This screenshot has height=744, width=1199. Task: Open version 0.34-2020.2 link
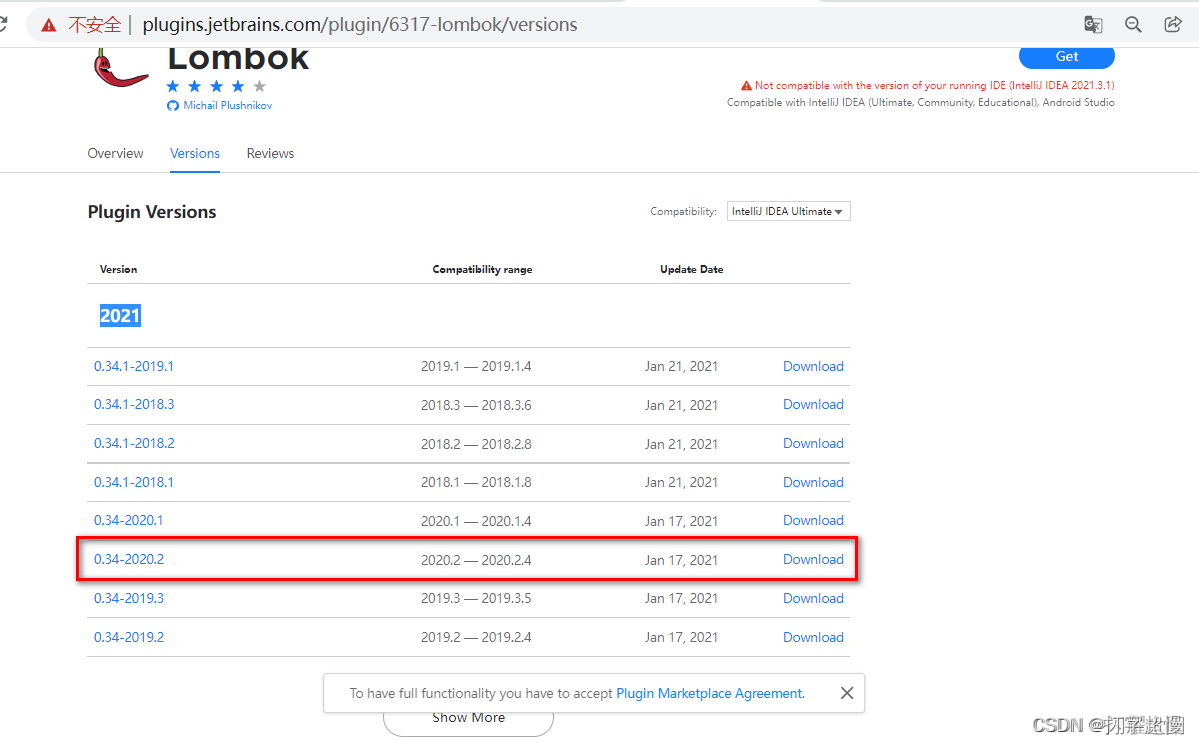[128, 560]
